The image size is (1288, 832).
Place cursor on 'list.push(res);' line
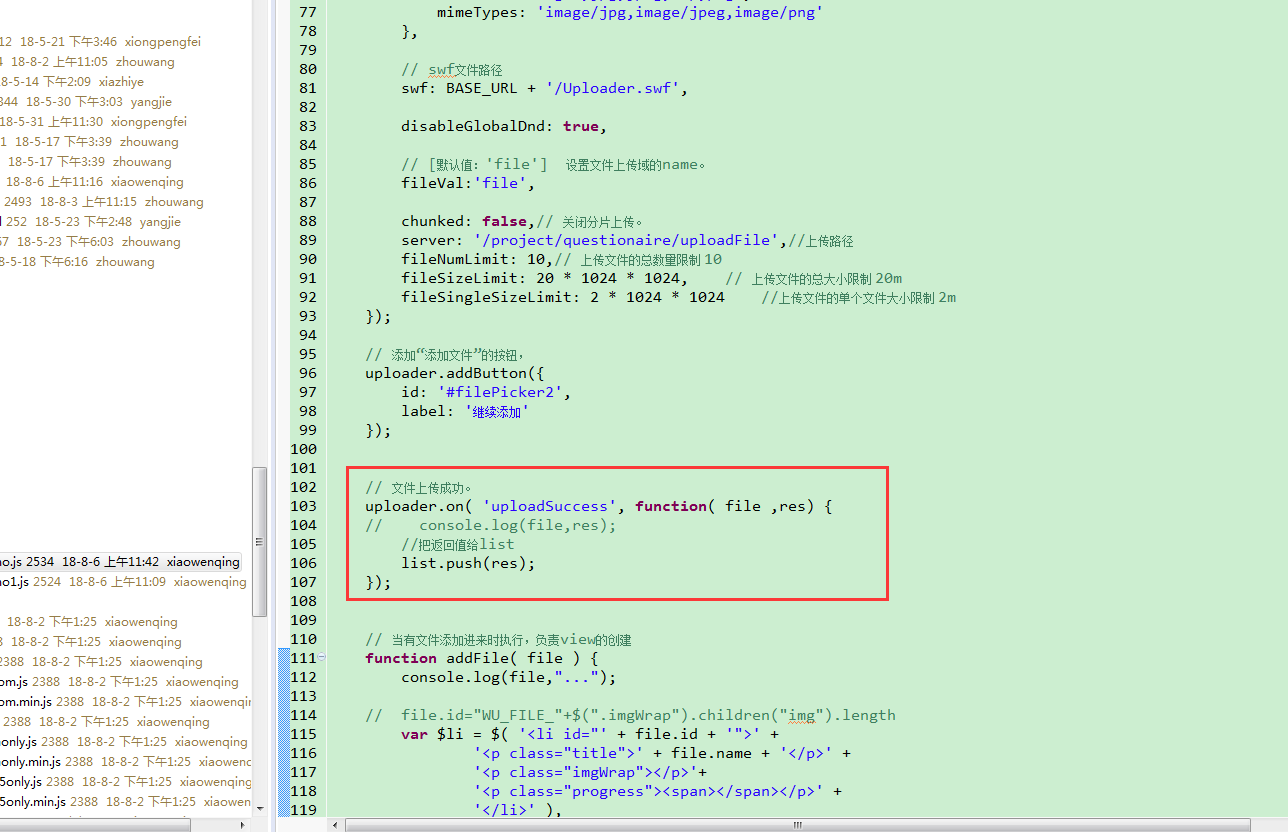(468, 563)
